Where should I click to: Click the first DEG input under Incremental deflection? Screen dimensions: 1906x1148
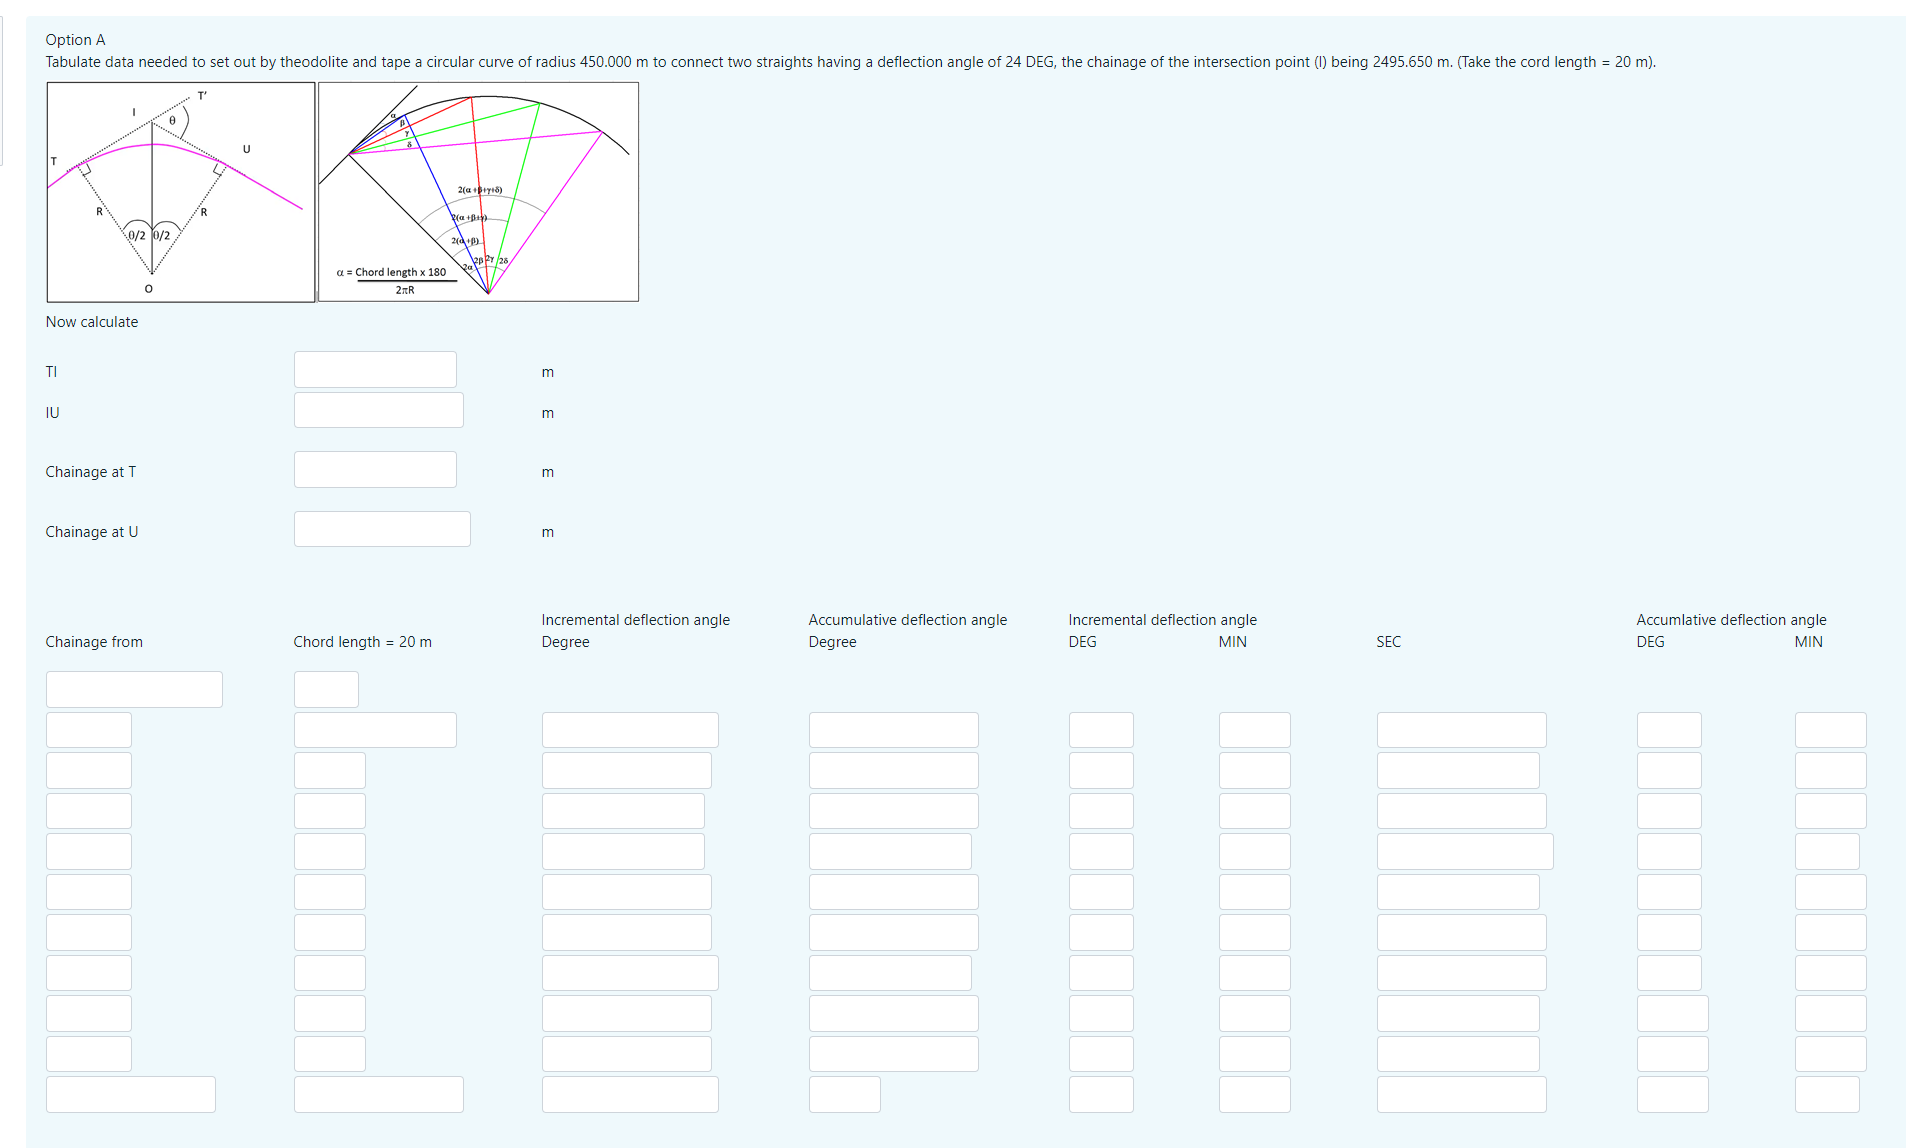click(x=1100, y=729)
